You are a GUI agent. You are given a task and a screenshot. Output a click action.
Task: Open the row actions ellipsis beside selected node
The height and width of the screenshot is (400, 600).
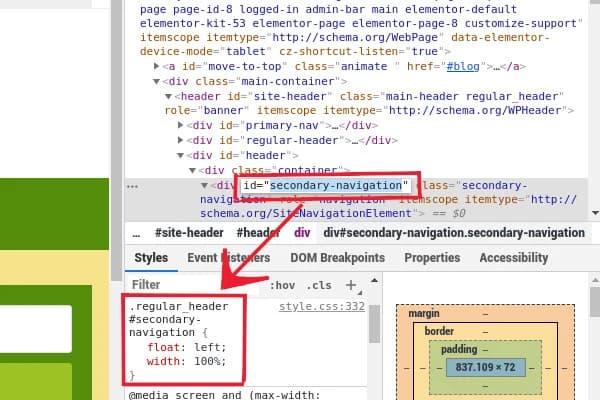coord(132,186)
